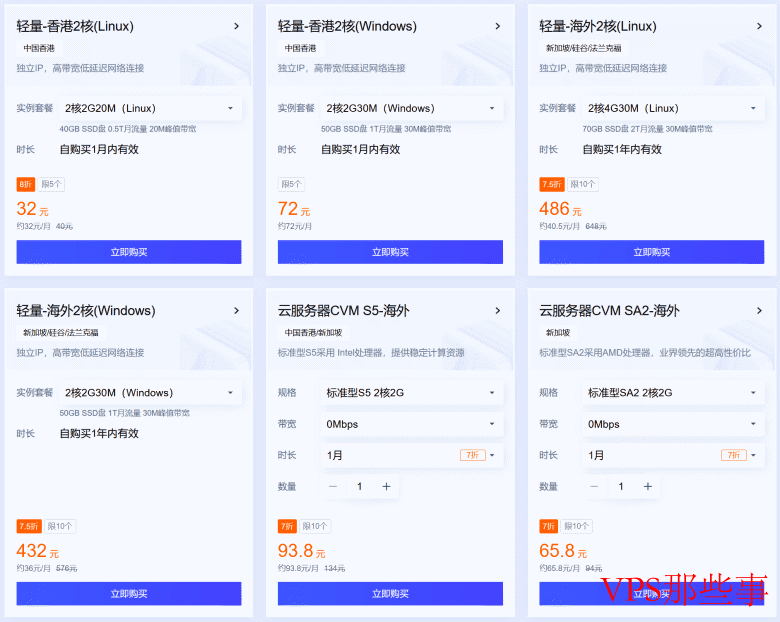Decrease quantity in CVM SA2 card
Image resolution: width=780 pixels, height=622 pixels.
(594, 487)
